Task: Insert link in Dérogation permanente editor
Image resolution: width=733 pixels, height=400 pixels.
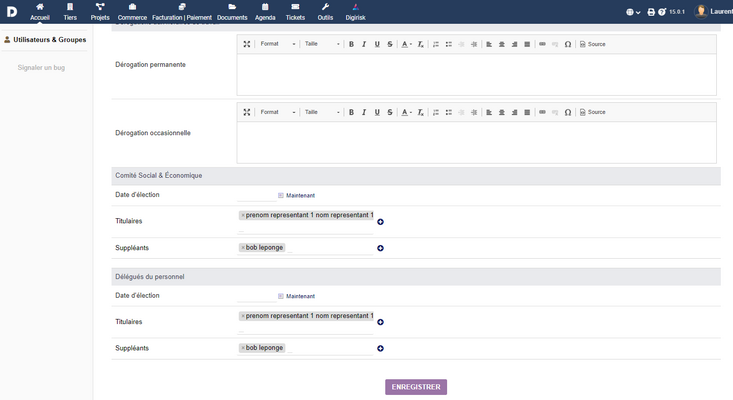Action: point(542,44)
